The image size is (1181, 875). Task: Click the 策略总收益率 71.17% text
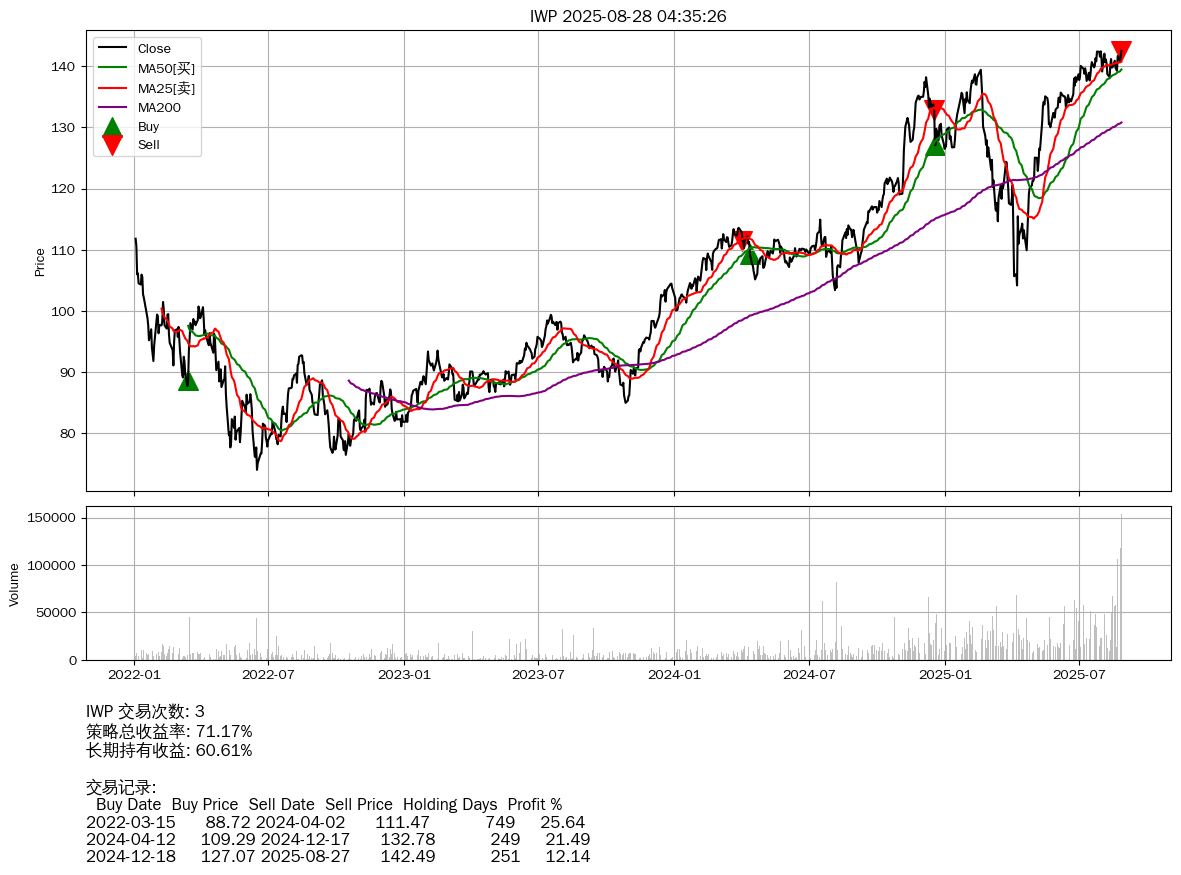[169, 731]
